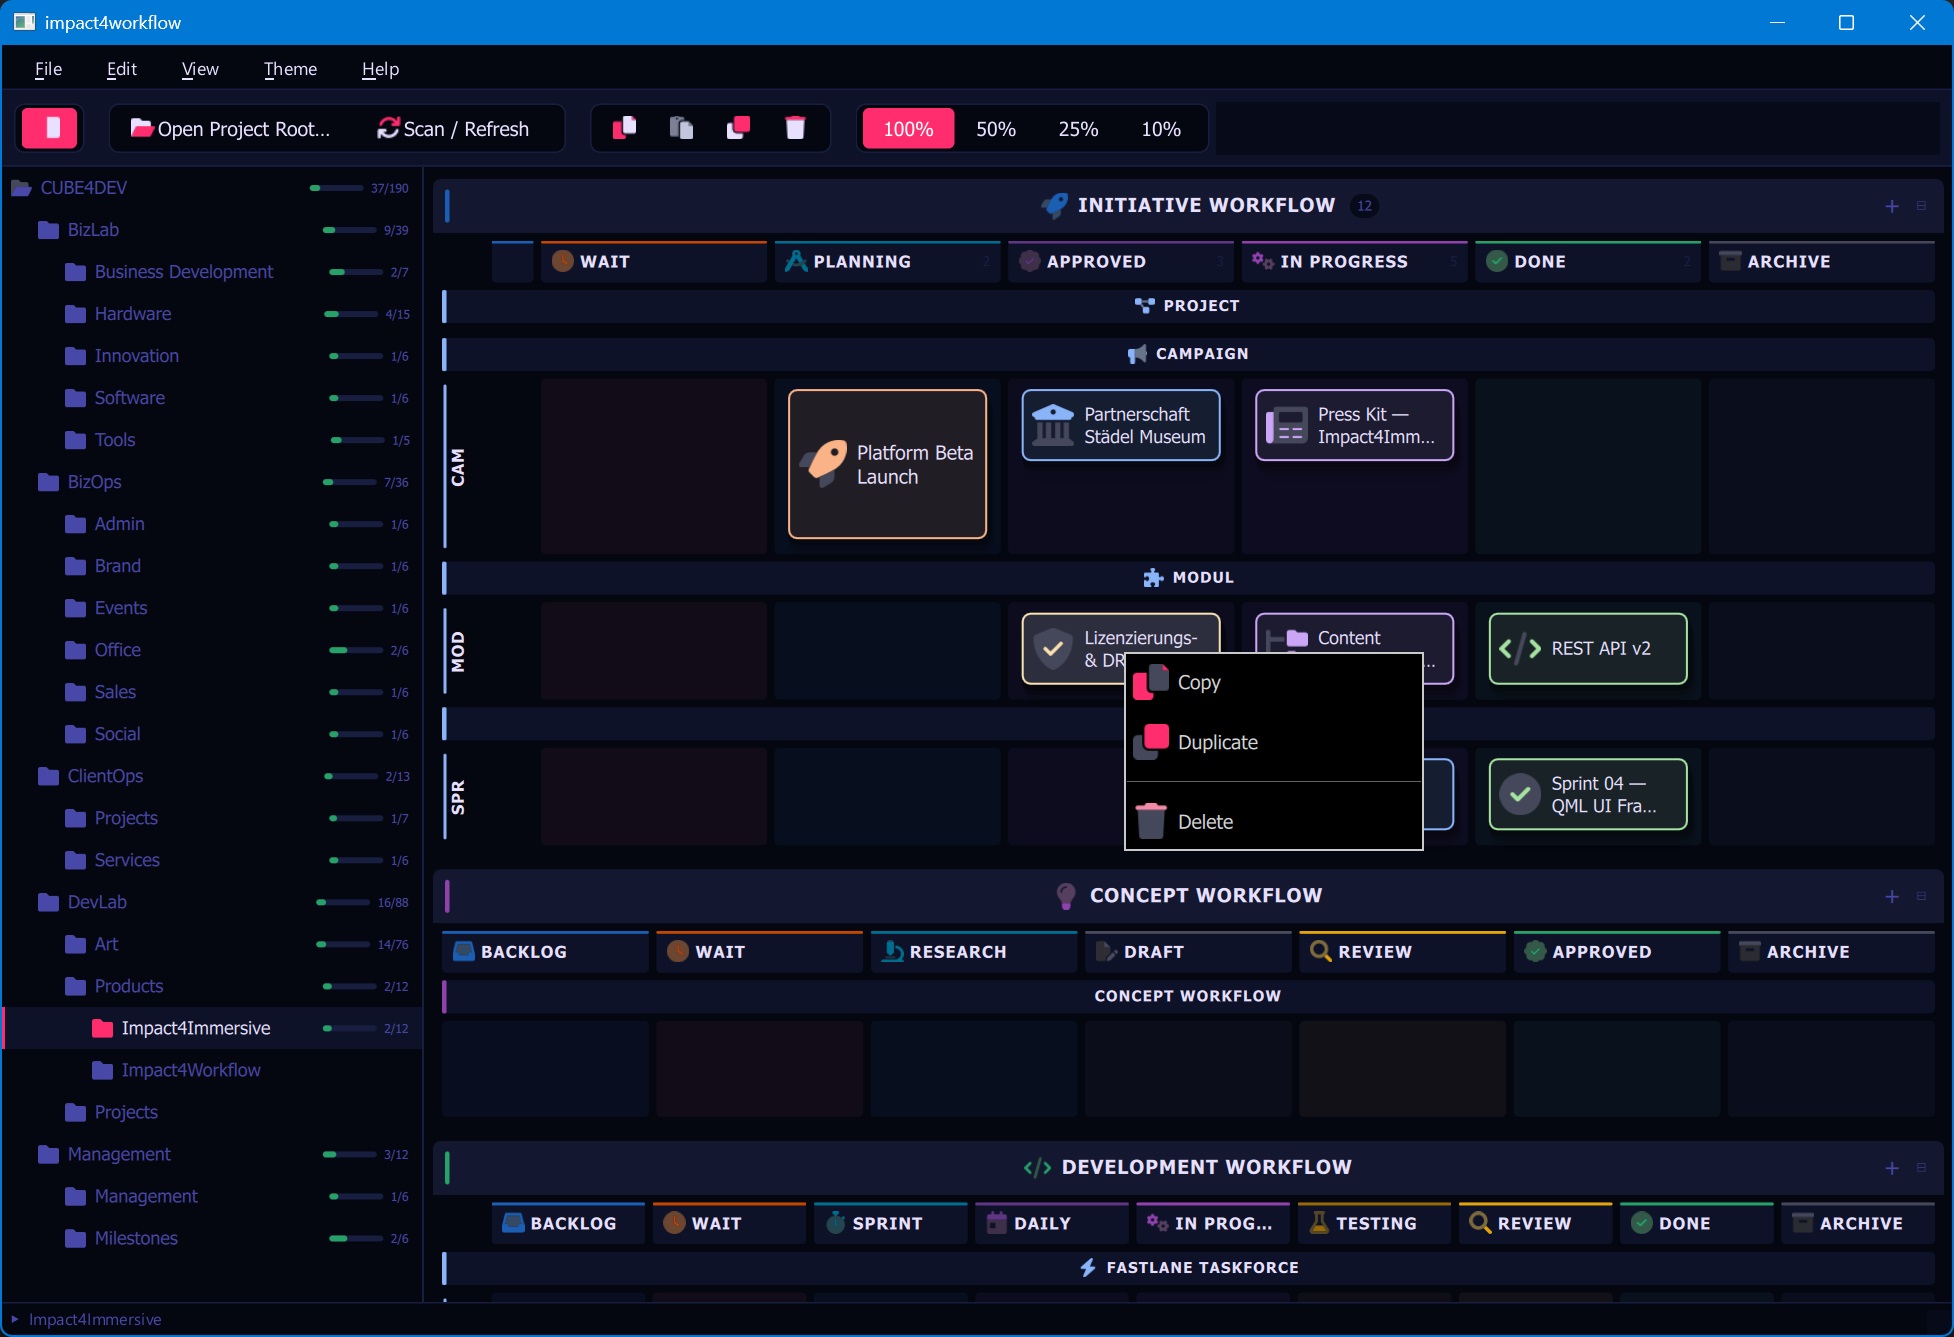Click the duplicate icon in the toolbar
This screenshot has width=1954, height=1337.
[738, 128]
